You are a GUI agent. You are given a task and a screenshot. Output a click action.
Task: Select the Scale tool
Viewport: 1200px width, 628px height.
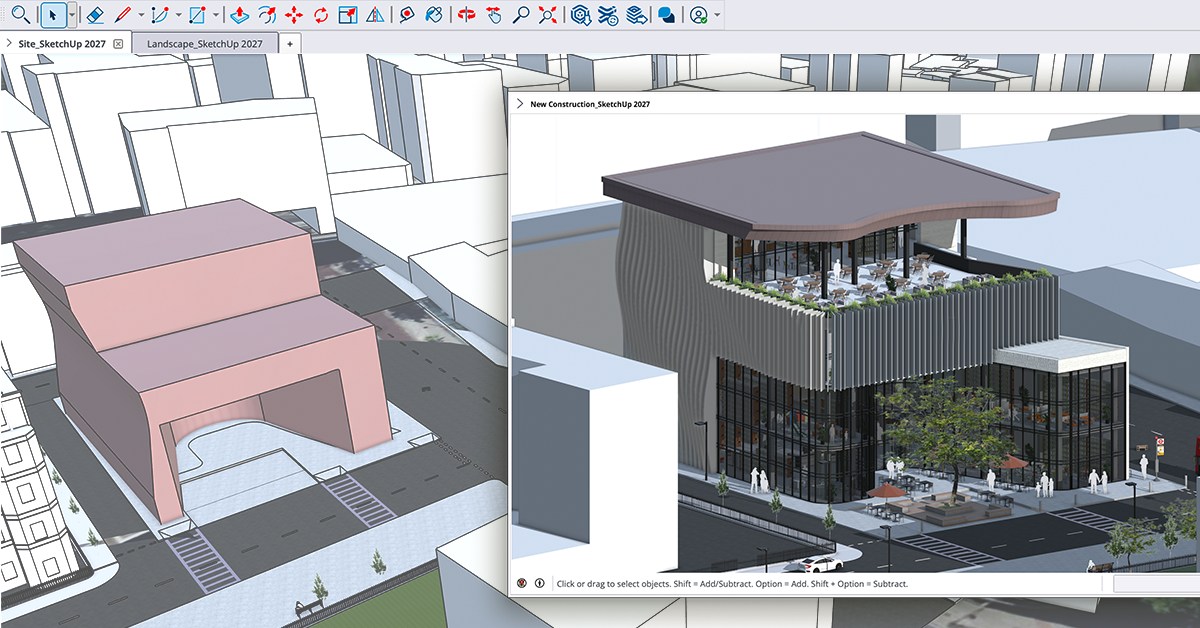348,15
